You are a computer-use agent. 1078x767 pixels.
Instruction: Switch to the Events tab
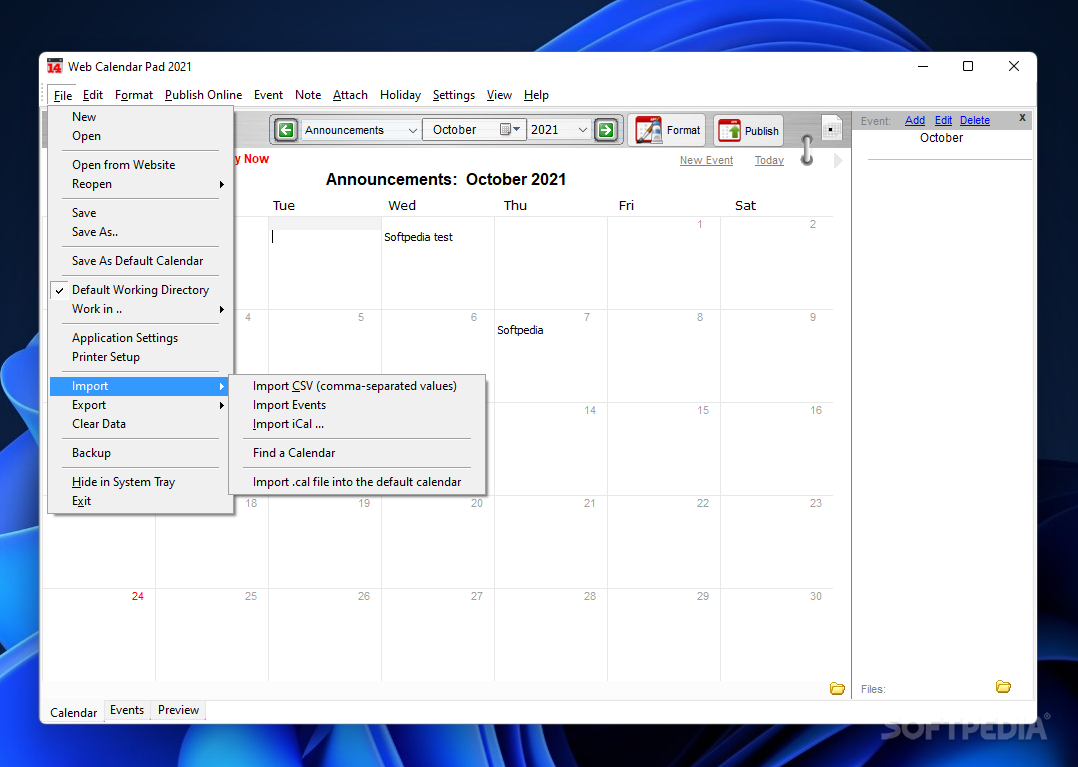127,710
